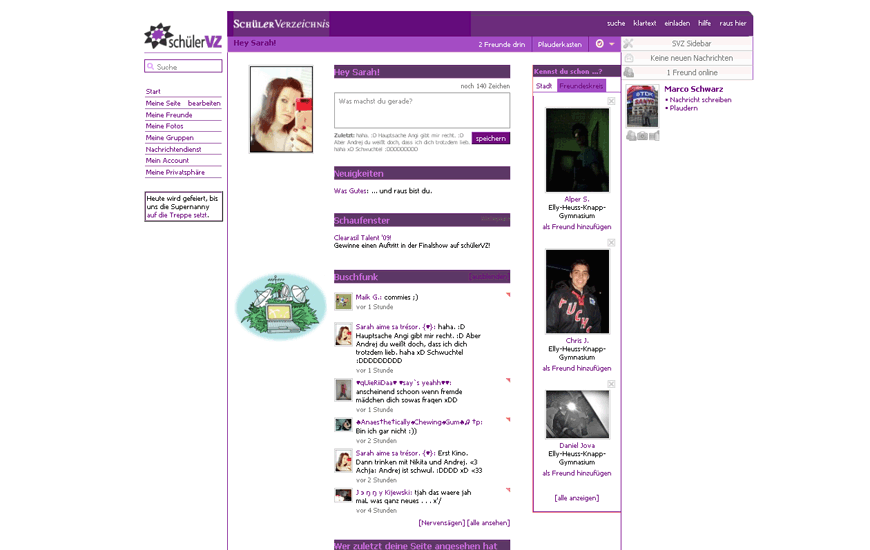
Task: Click the magnifier icon in the Suche box
Action: click(x=150, y=66)
